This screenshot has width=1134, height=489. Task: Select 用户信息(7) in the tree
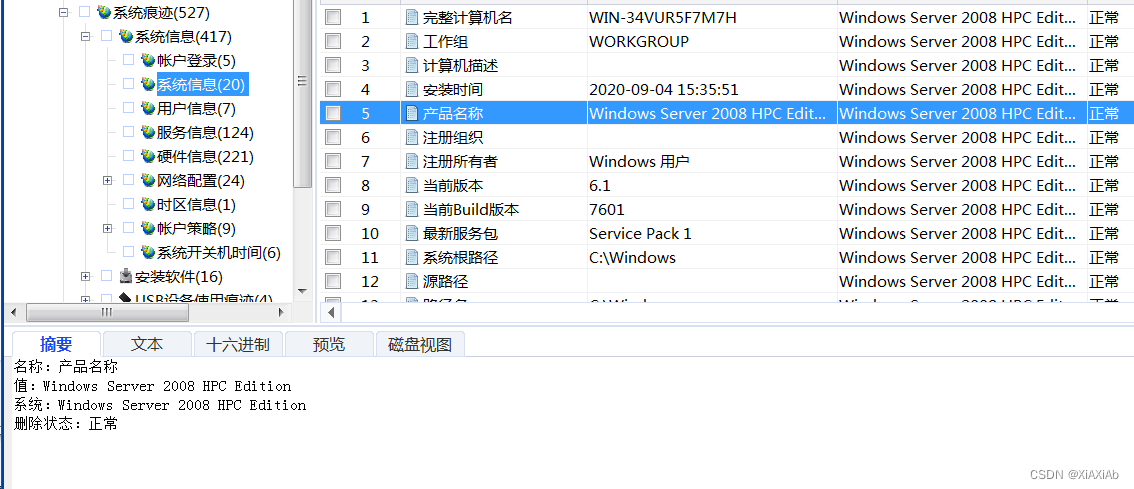point(196,109)
